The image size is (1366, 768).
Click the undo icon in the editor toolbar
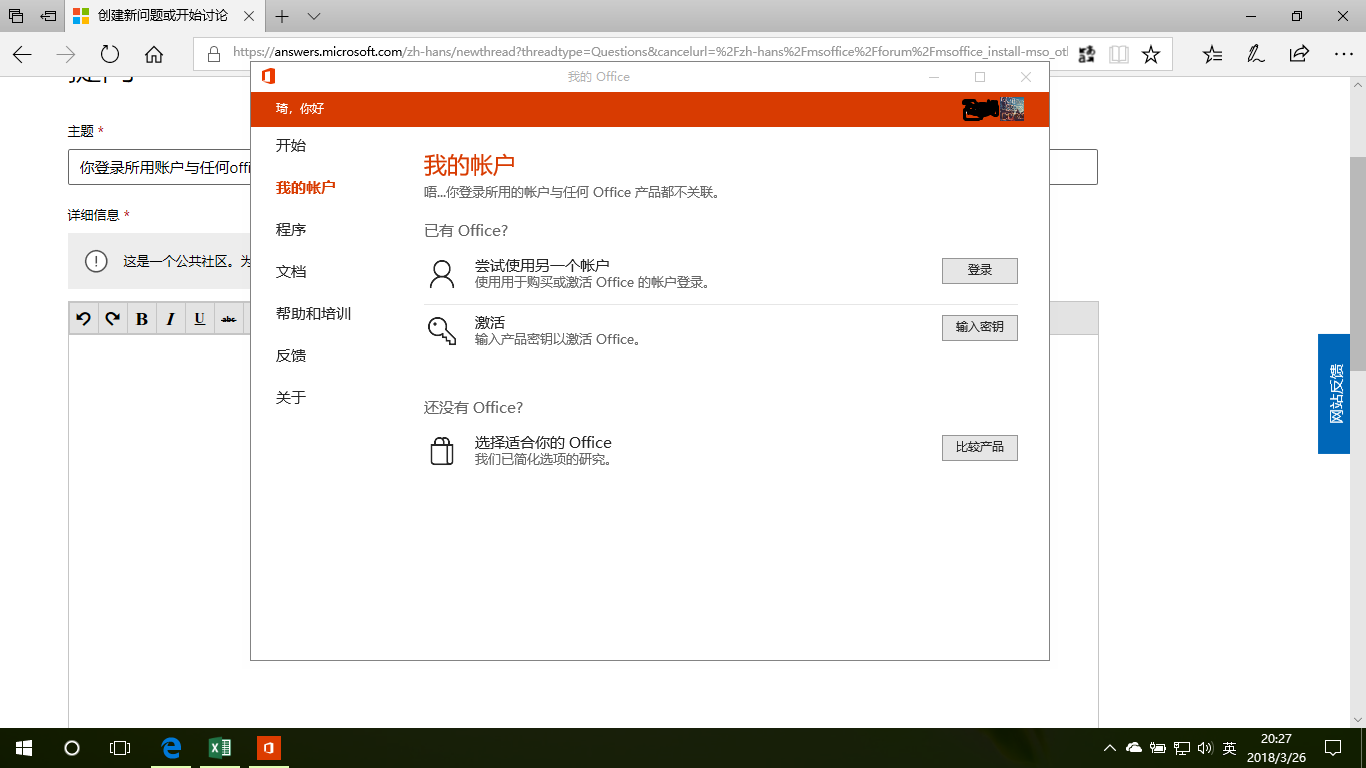pos(84,319)
